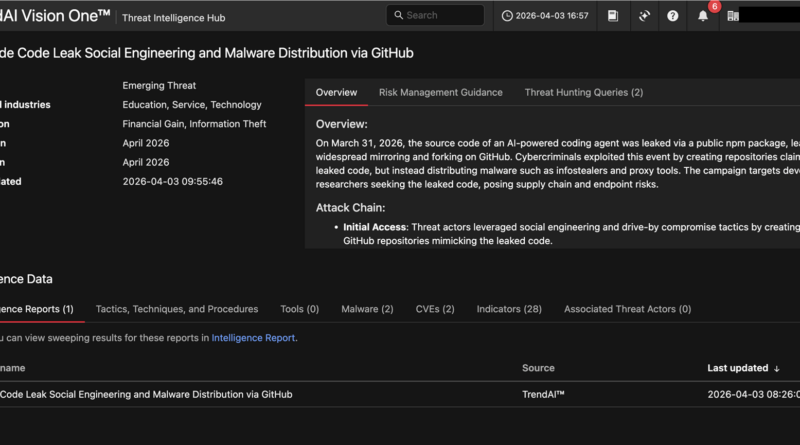800x445 pixels.
Task: Sort by Last updated arrow icon
Action: pos(777,368)
